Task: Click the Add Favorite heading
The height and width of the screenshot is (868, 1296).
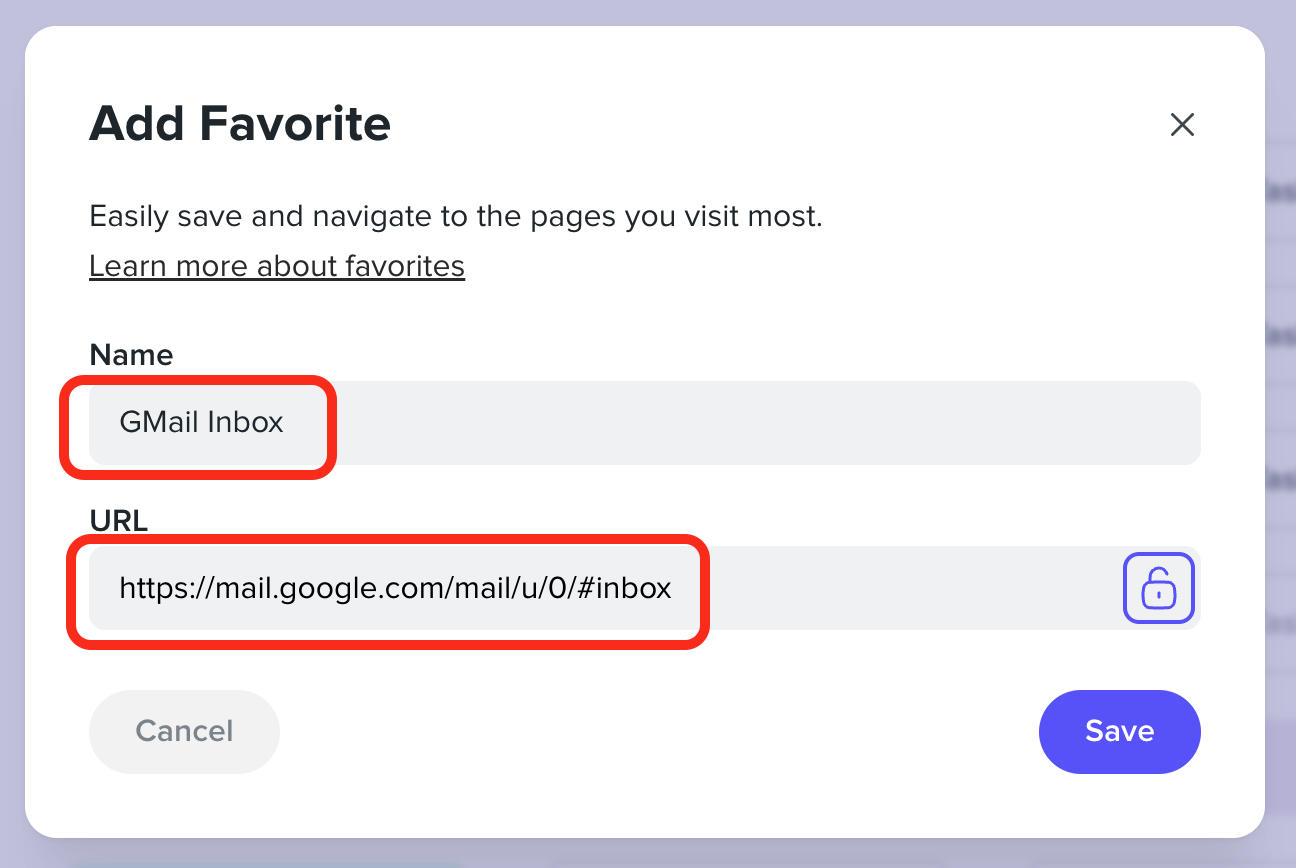Action: click(x=240, y=124)
